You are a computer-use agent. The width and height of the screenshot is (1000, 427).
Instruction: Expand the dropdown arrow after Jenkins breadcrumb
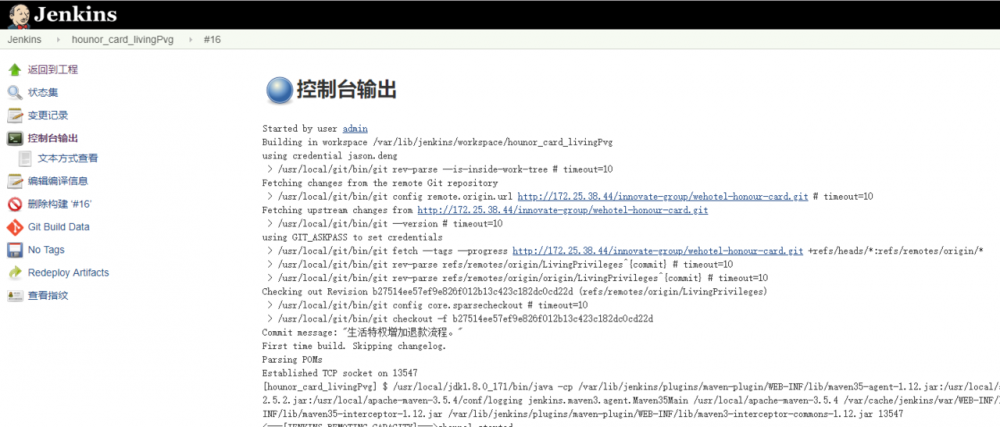[x=57, y=40]
